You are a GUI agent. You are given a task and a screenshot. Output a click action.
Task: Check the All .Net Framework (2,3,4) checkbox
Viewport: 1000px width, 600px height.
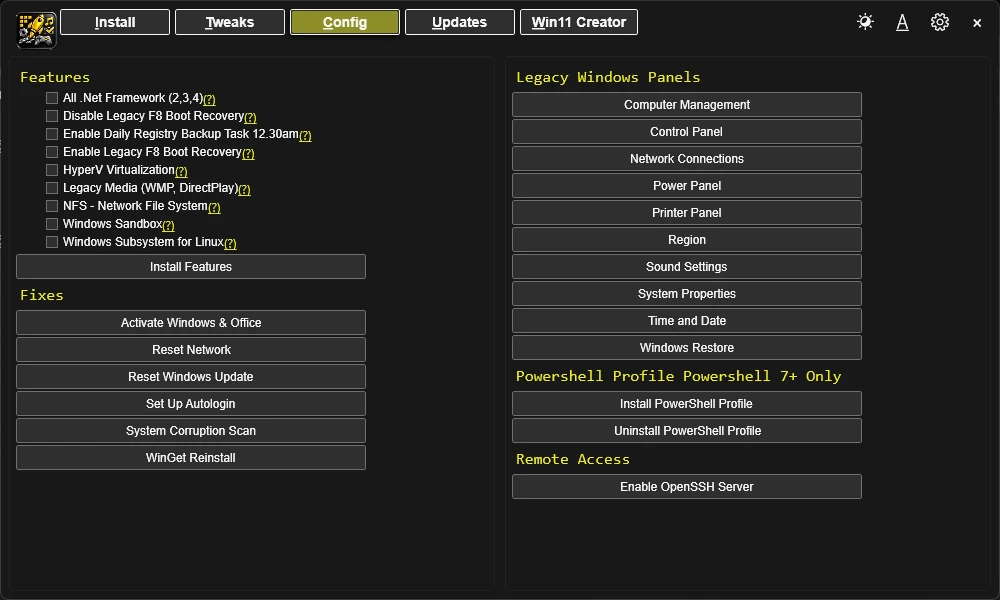(x=52, y=98)
